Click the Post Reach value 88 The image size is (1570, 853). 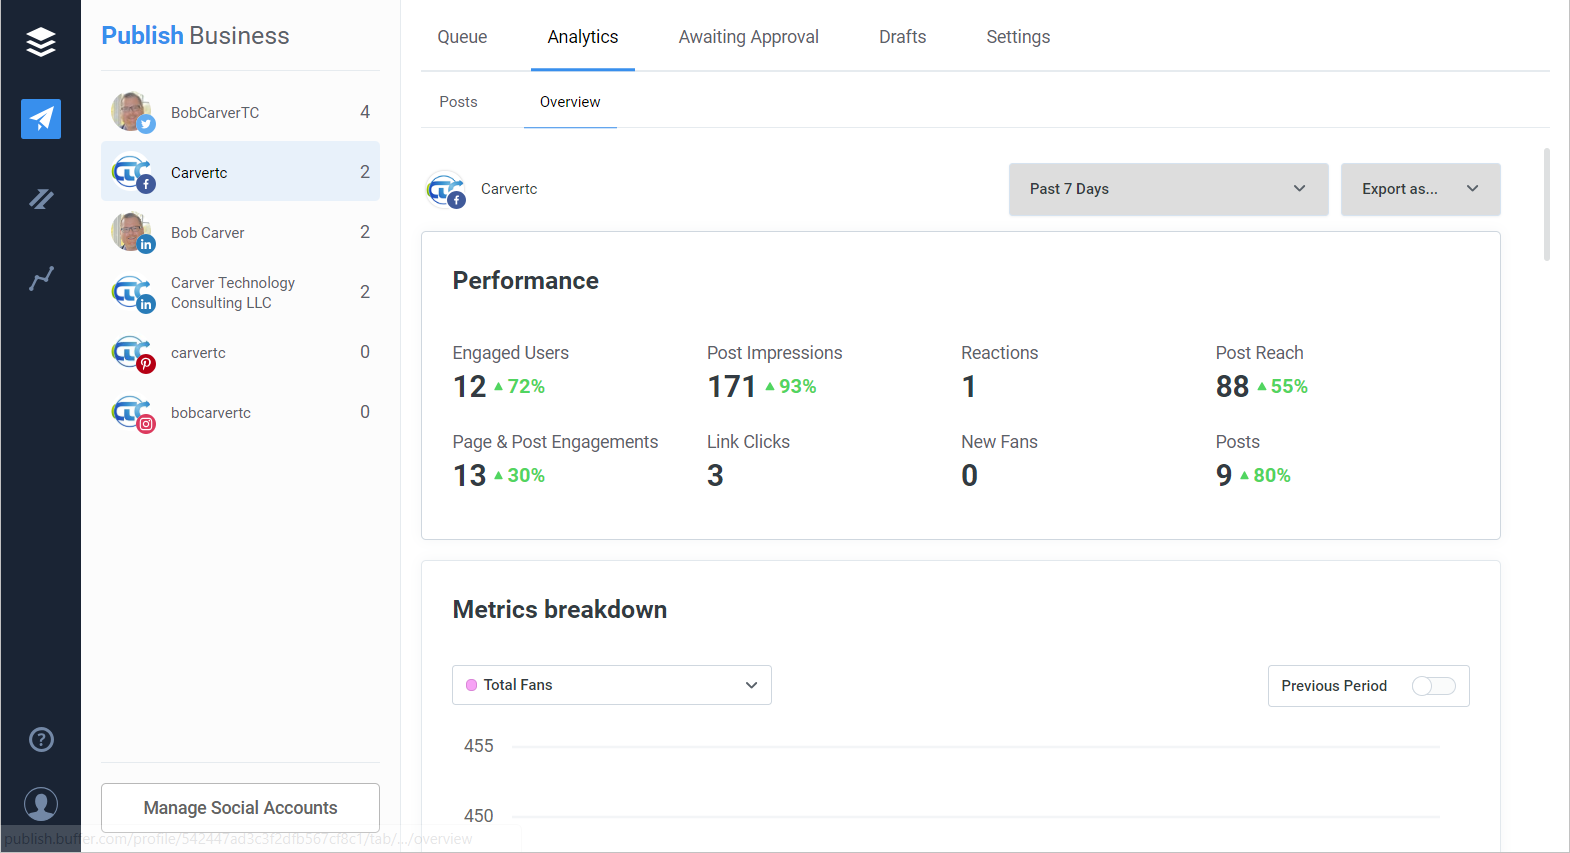1232,387
